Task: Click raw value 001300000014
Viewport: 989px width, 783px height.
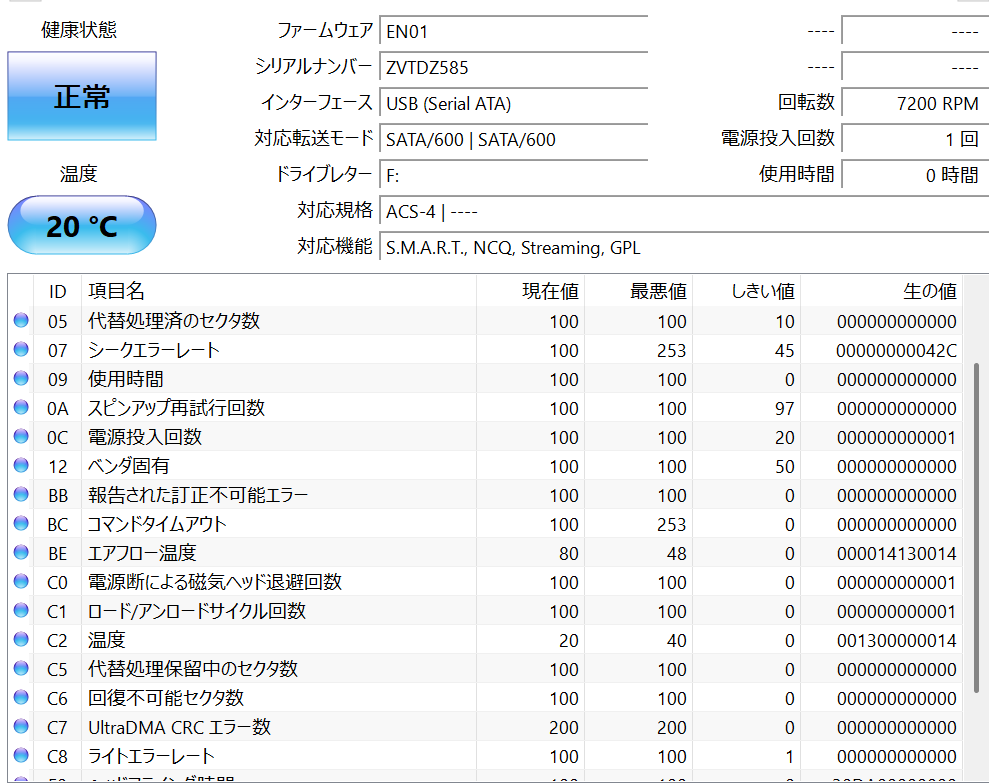Action: pyautogui.click(x=896, y=641)
